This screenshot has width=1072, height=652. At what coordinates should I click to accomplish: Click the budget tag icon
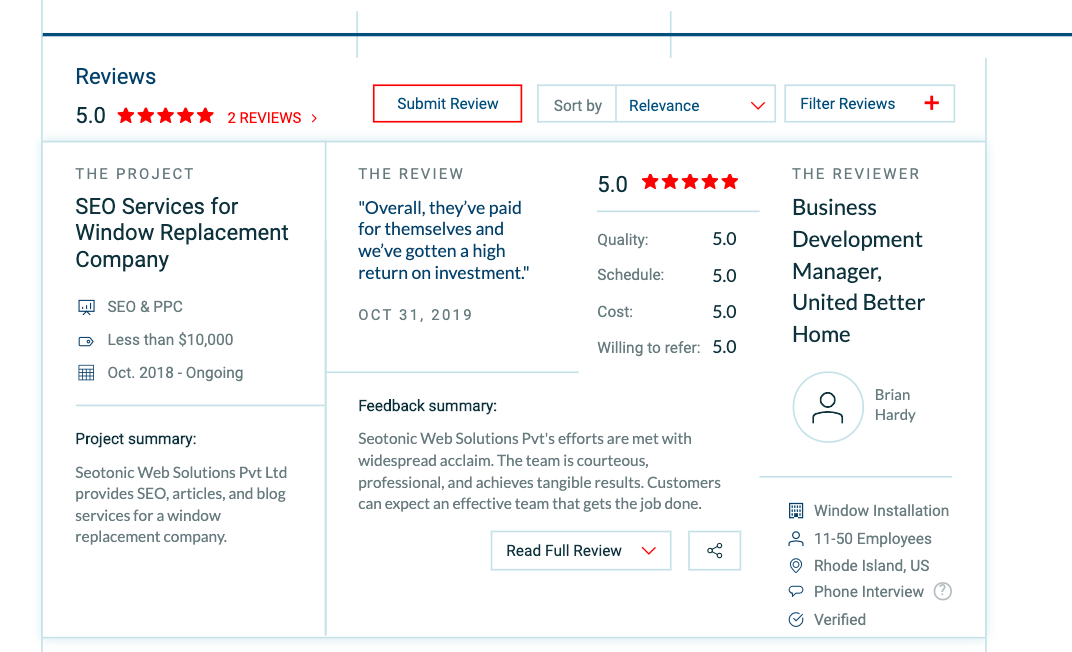[x=86, y=340]
